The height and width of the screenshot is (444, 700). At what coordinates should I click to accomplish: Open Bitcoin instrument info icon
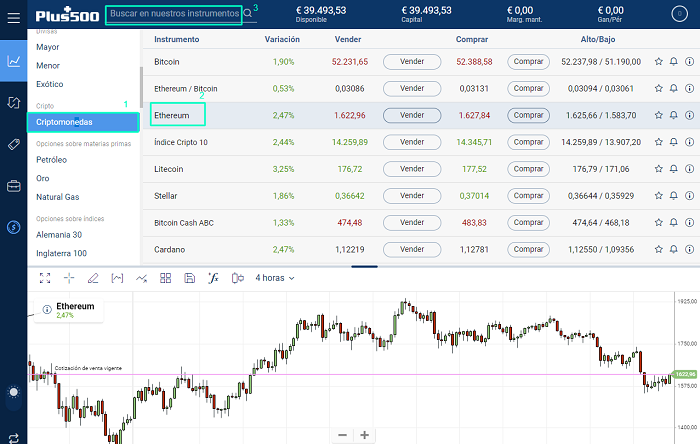click(x=689, y=62)
